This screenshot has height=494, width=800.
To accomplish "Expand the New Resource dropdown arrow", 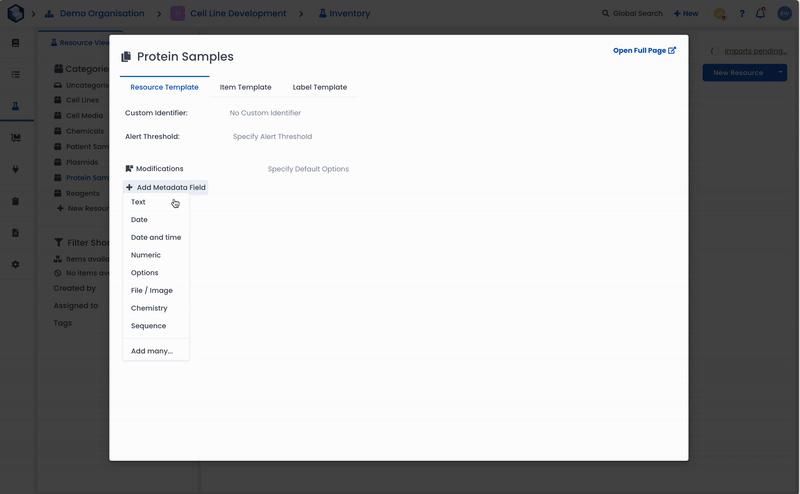I will pos(780,73).
